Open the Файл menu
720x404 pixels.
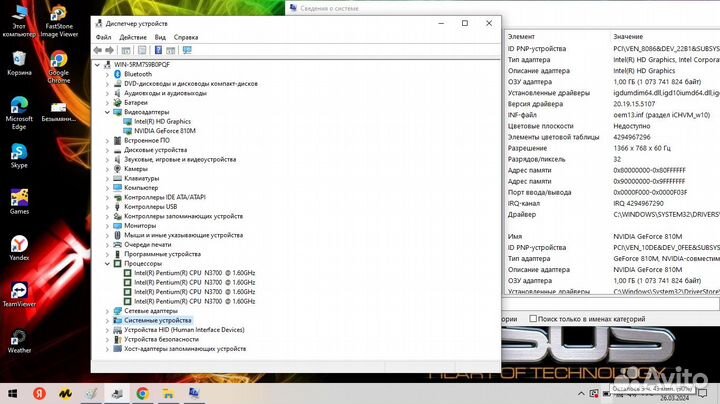(103, 37)
